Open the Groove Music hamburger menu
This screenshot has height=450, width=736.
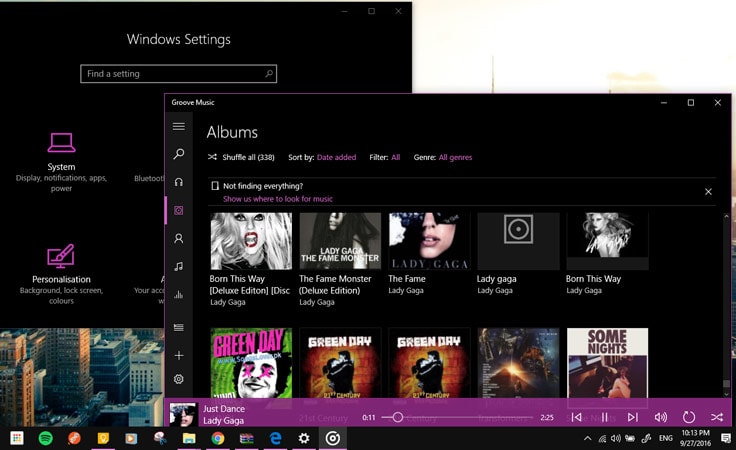(x=178, y=126)
